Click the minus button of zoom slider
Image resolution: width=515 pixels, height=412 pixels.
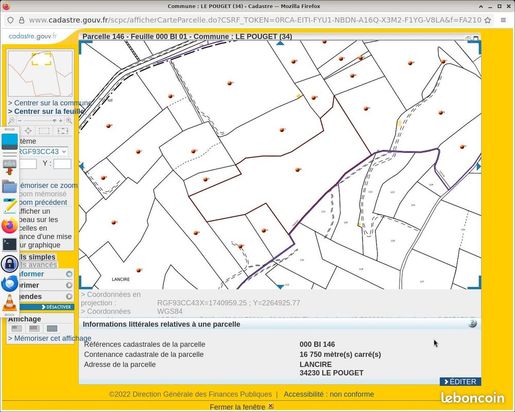pos(19,121)
